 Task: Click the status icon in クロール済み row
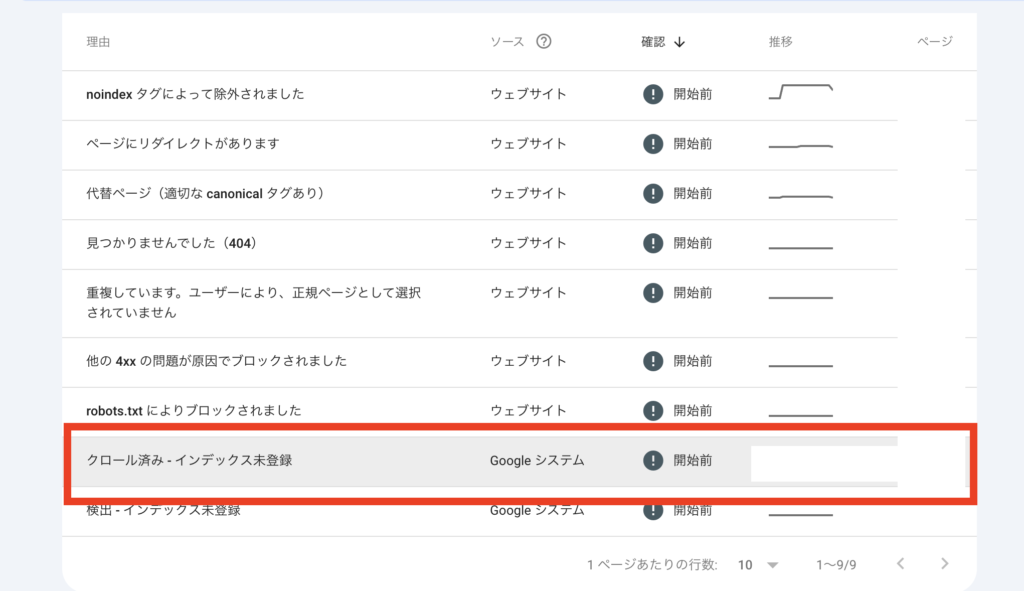click(653, 461)
